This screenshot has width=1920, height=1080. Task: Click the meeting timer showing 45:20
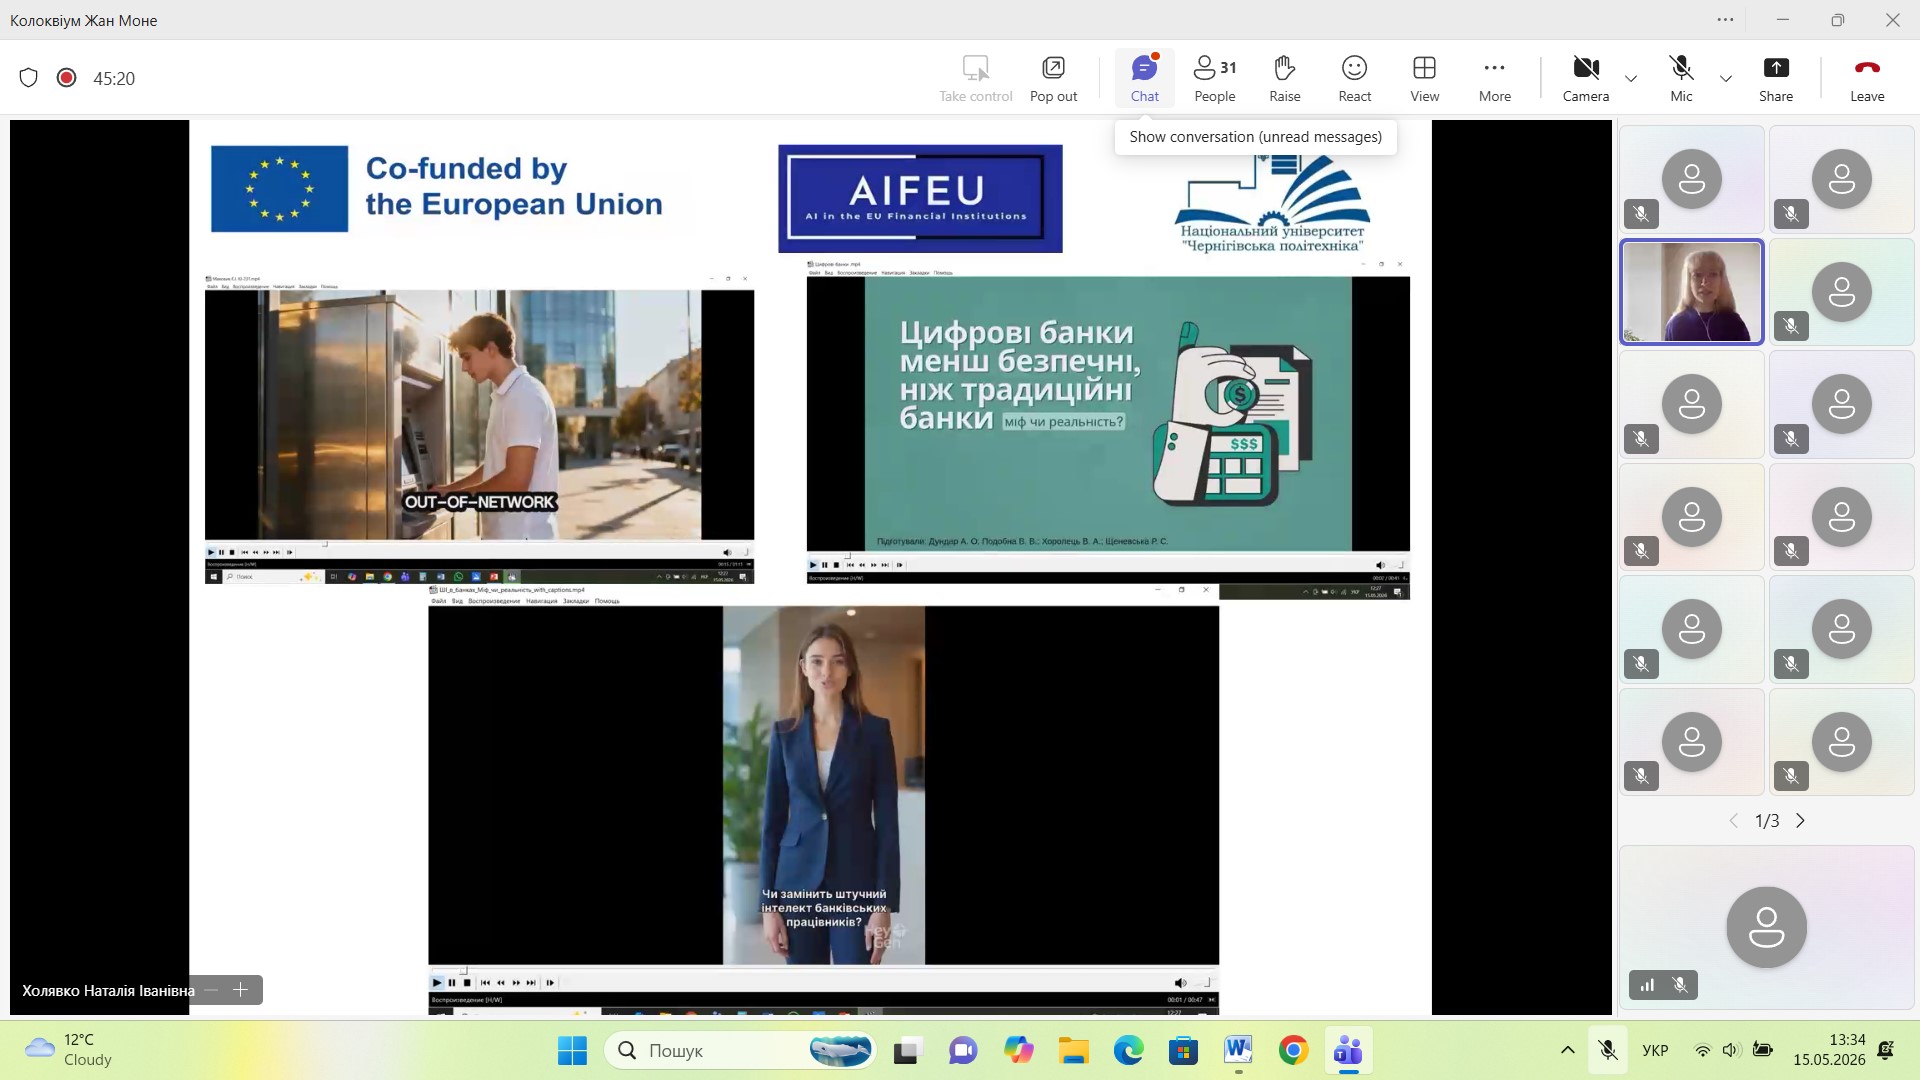click(114, 79)
